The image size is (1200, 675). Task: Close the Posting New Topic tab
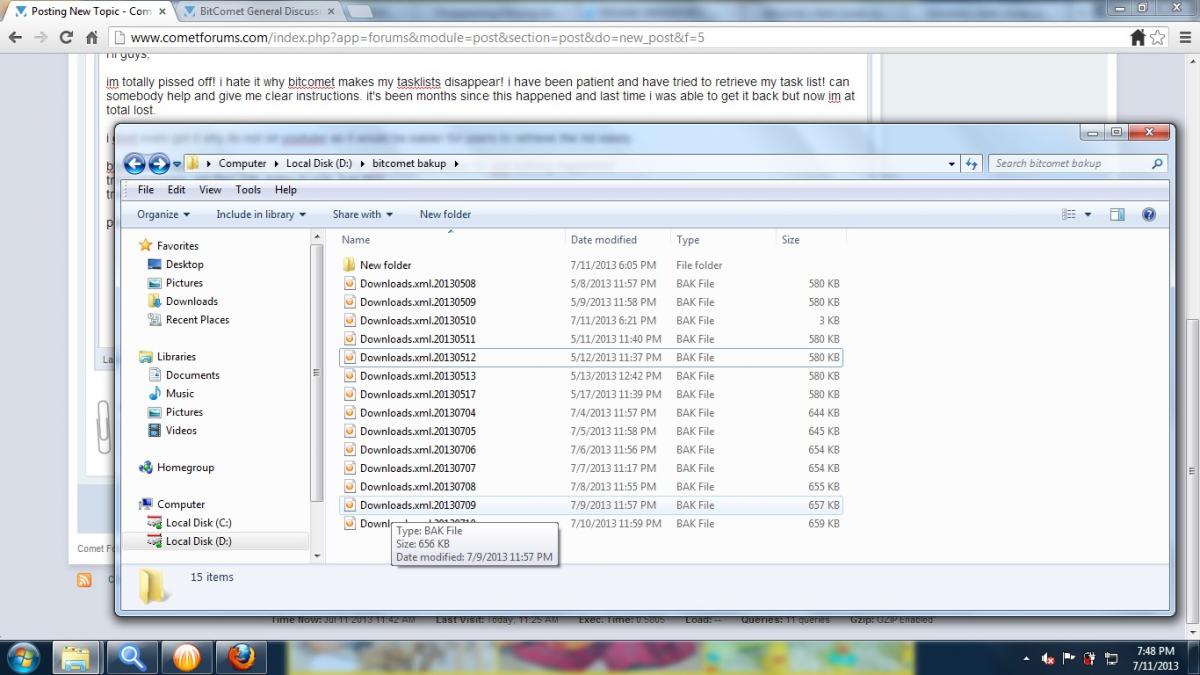[162, 12]
